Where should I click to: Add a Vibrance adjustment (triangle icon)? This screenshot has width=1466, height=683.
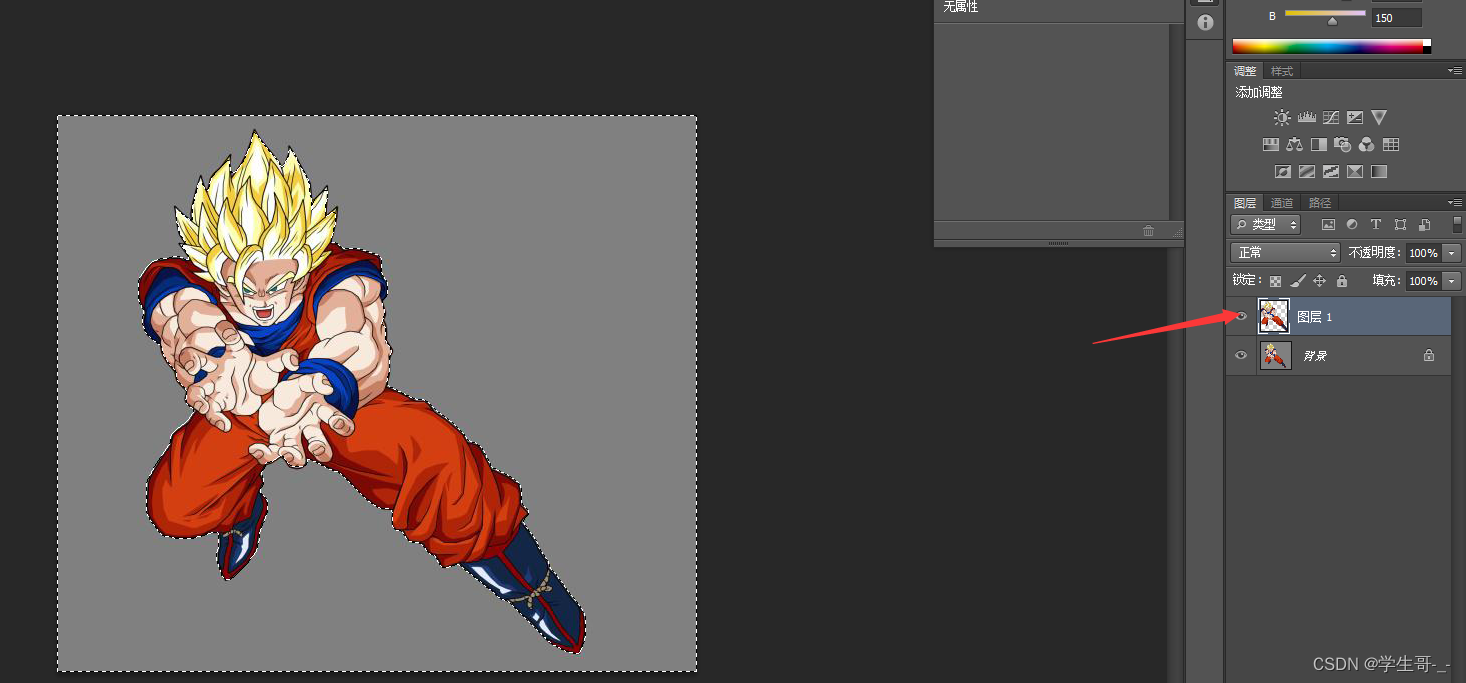[1379, 117]
